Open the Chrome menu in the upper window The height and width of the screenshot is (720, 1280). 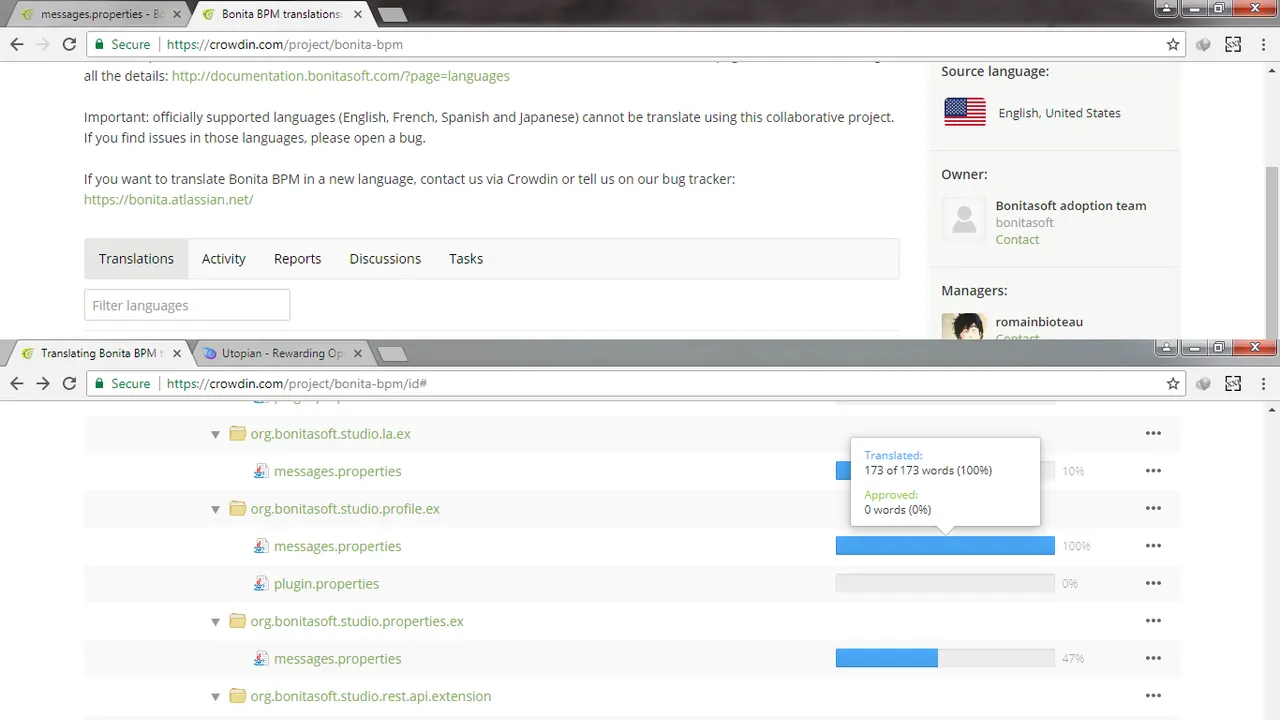pyautogui.click(x=1263, y=45)
